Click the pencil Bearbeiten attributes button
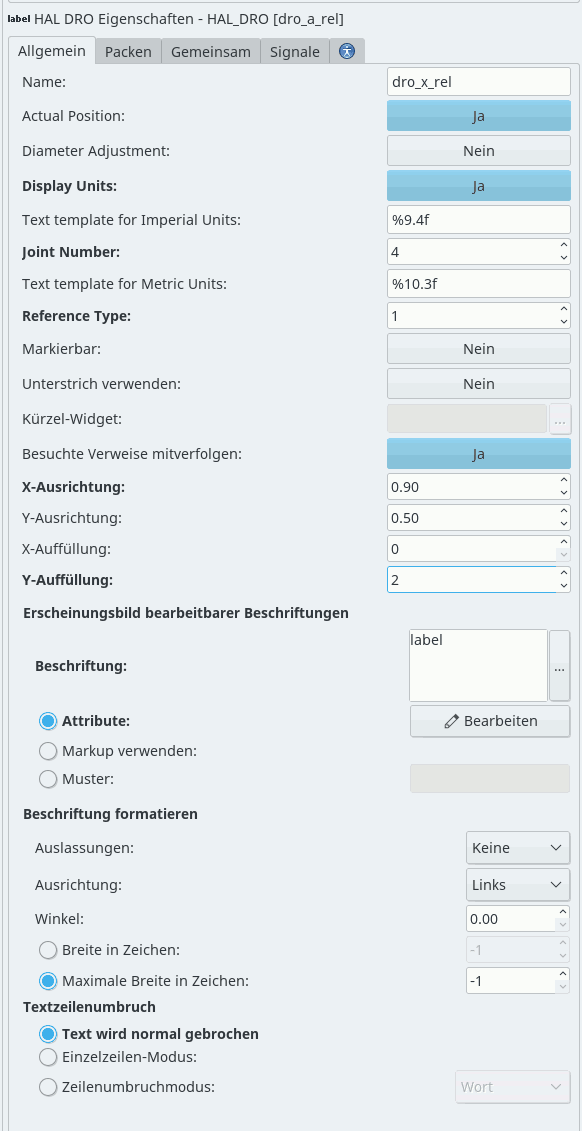 pyautogui.click(x=490, y=721)
